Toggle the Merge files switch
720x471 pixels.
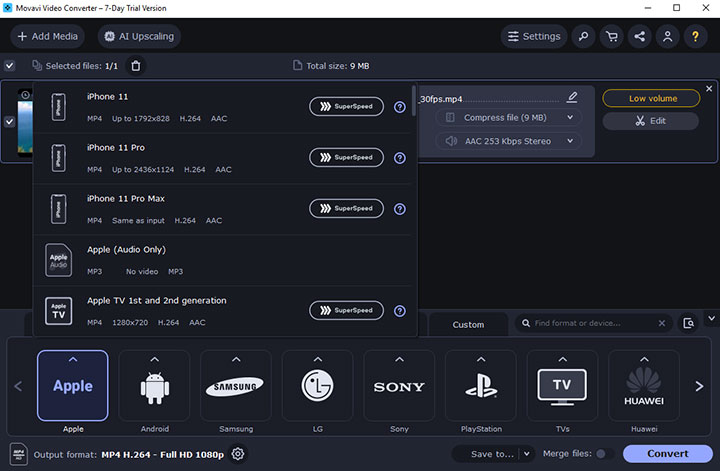point(604,454)
